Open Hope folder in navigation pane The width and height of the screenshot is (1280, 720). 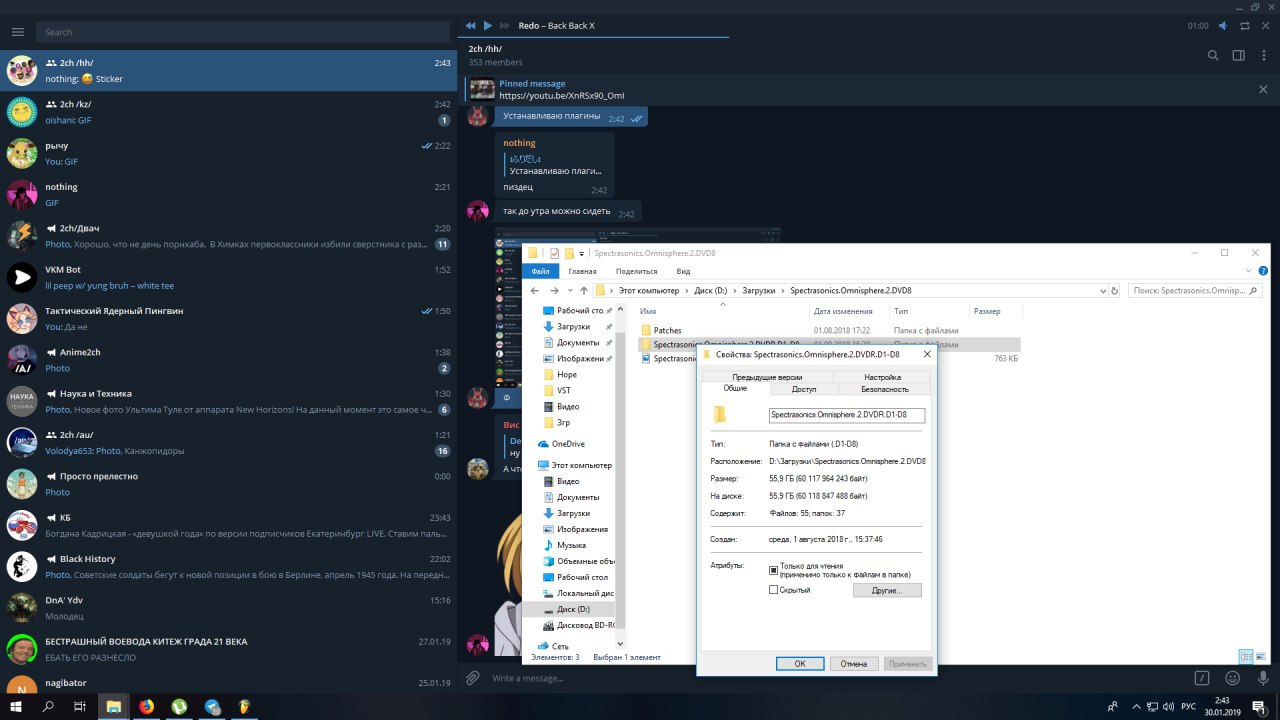tap(567, 374)
